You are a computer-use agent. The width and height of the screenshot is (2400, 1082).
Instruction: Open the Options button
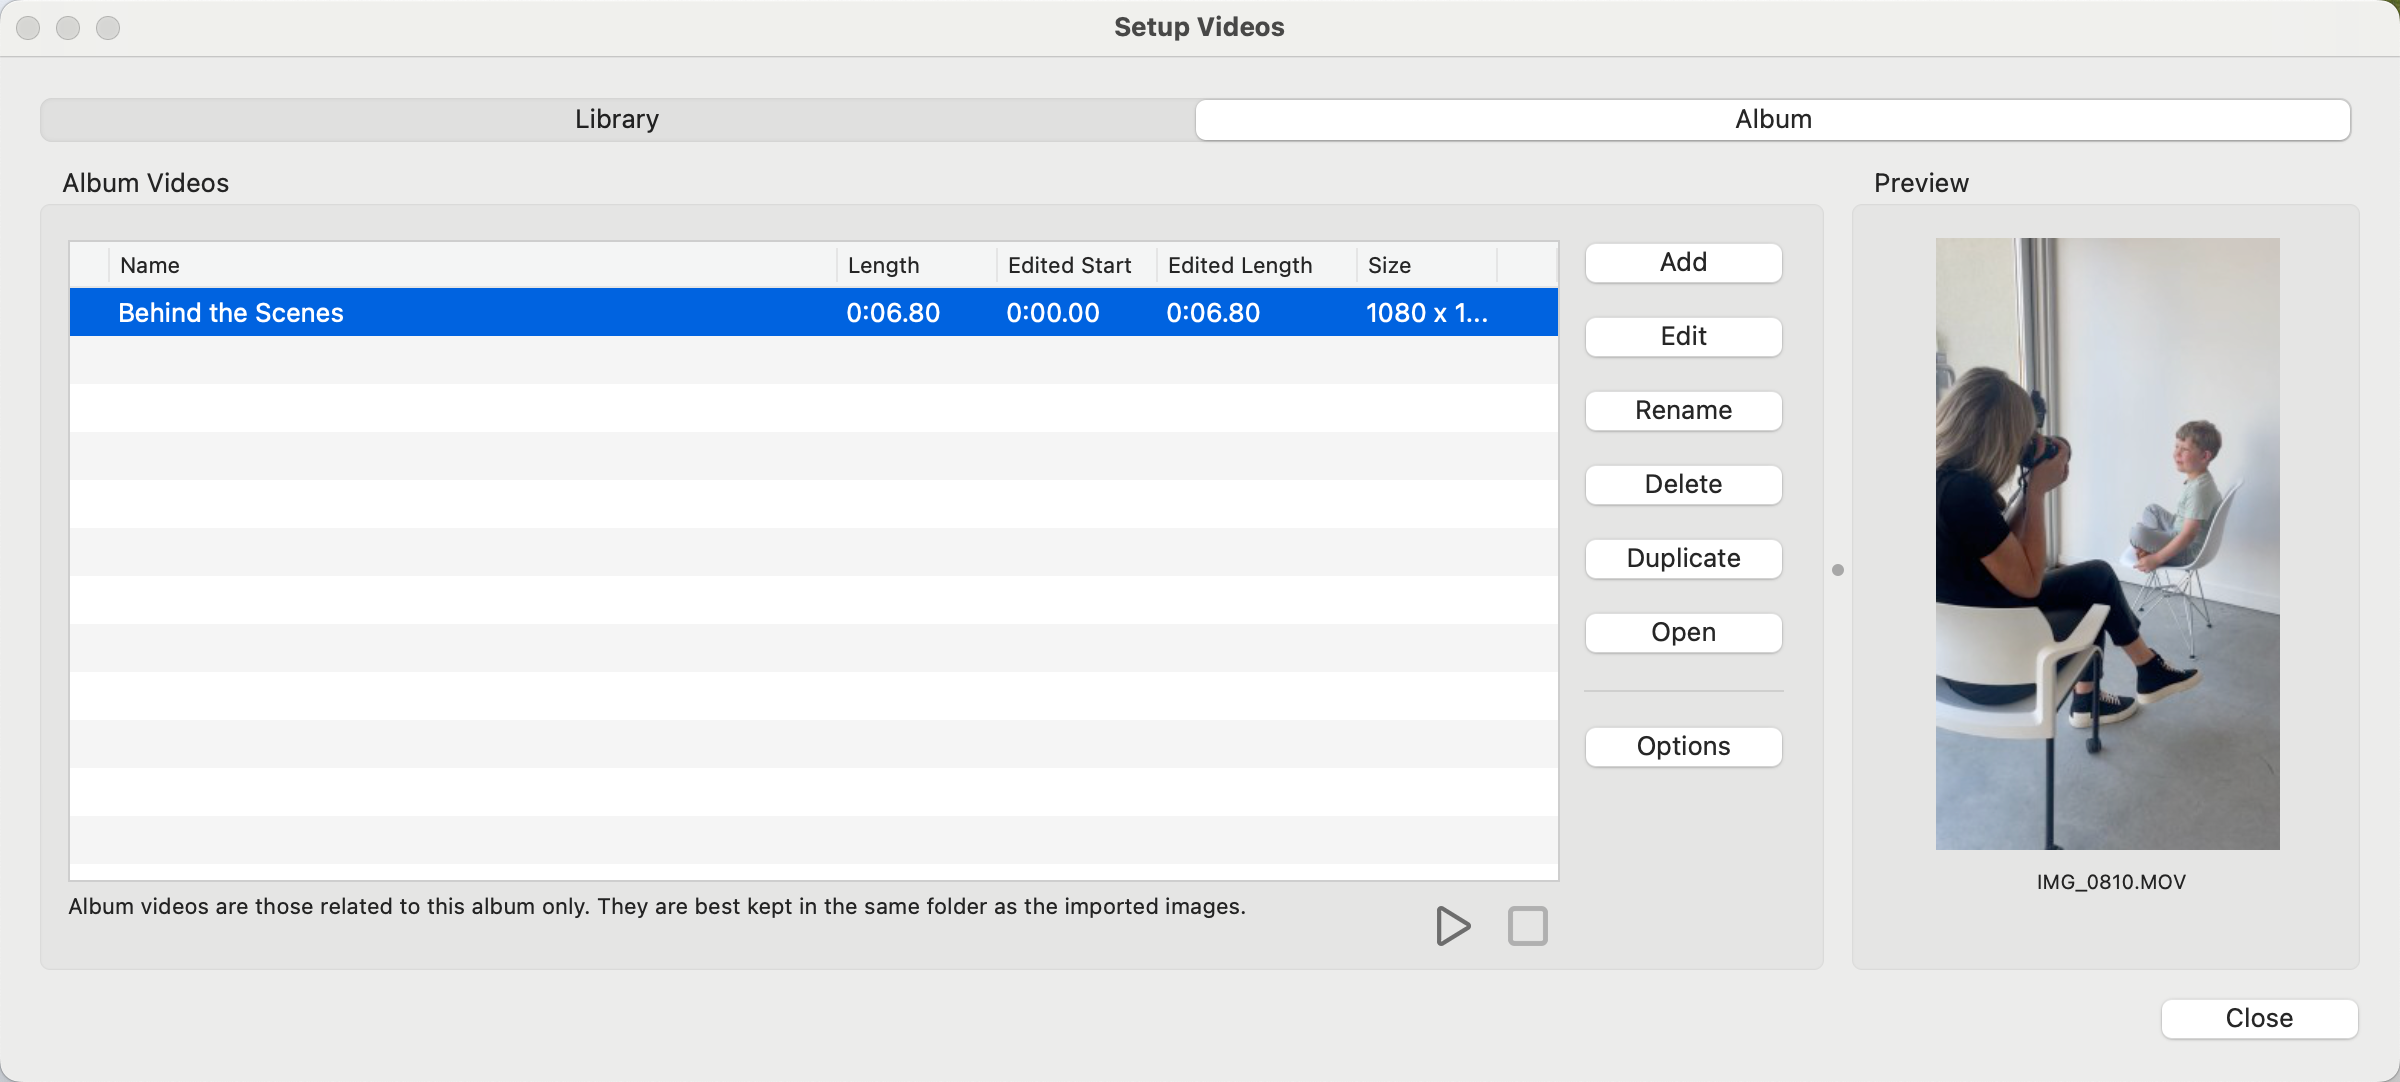tap(1683, 747)
